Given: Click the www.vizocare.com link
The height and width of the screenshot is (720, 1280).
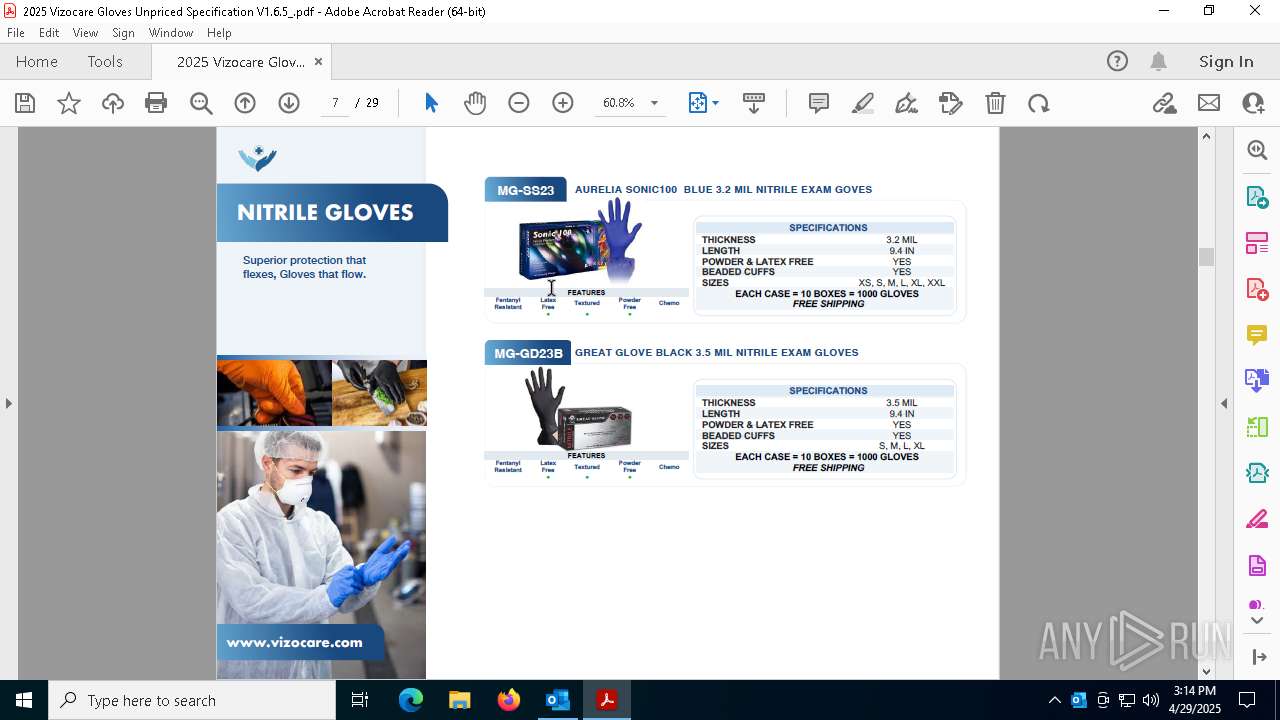Looking at the screenshot, I should click(x=294, y=643).
